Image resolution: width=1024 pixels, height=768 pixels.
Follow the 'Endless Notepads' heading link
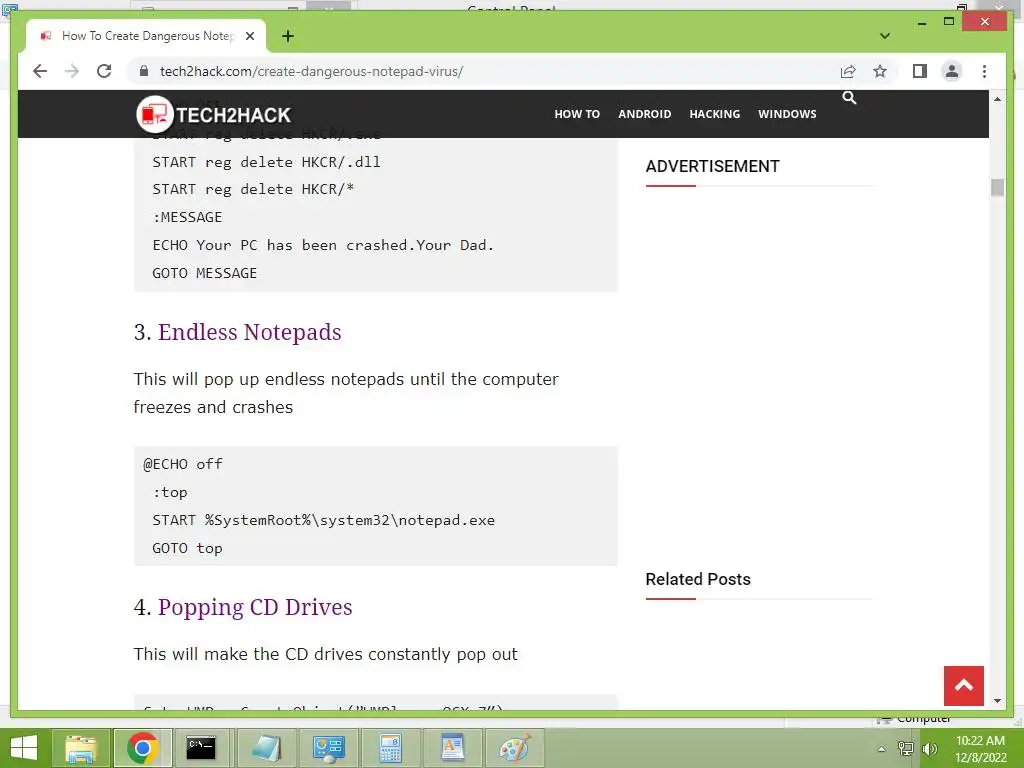tap(249, 332)
